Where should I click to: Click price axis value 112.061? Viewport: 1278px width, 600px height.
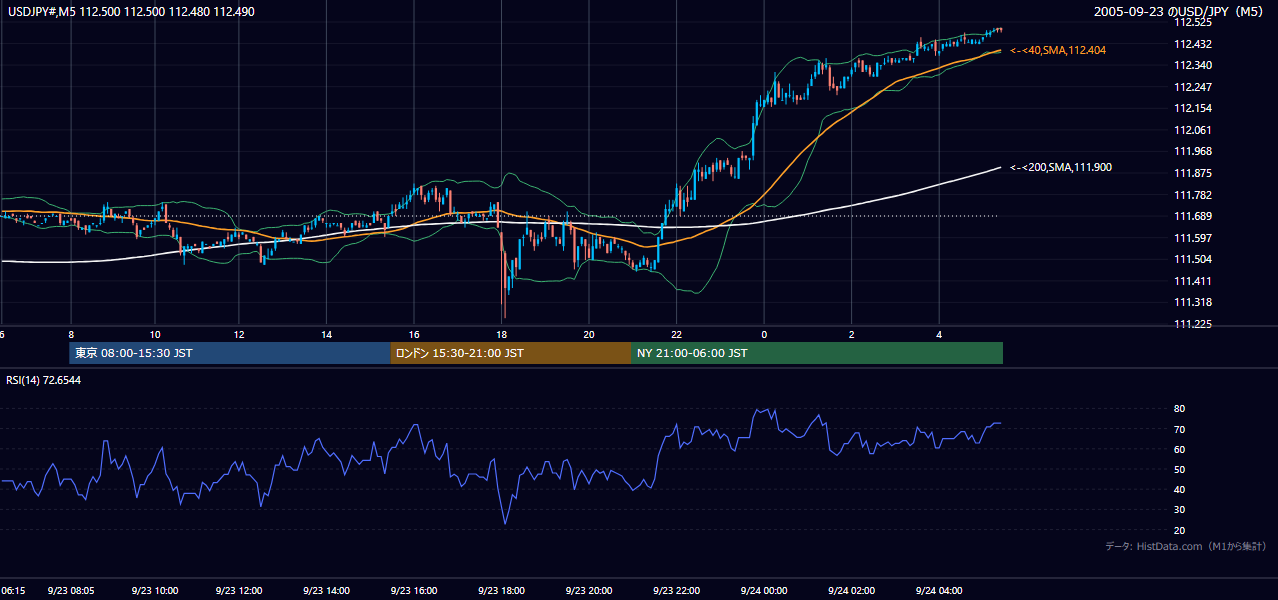click(1193, 130)
